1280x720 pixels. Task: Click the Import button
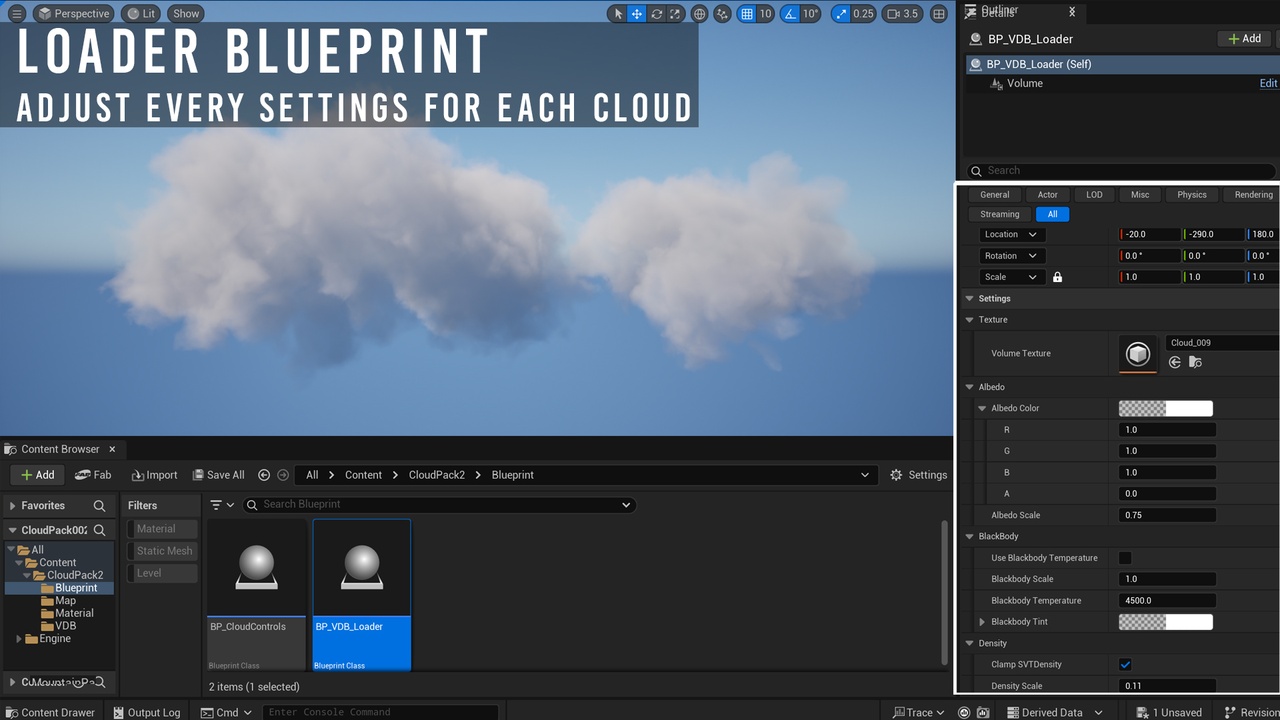(154, 475)
